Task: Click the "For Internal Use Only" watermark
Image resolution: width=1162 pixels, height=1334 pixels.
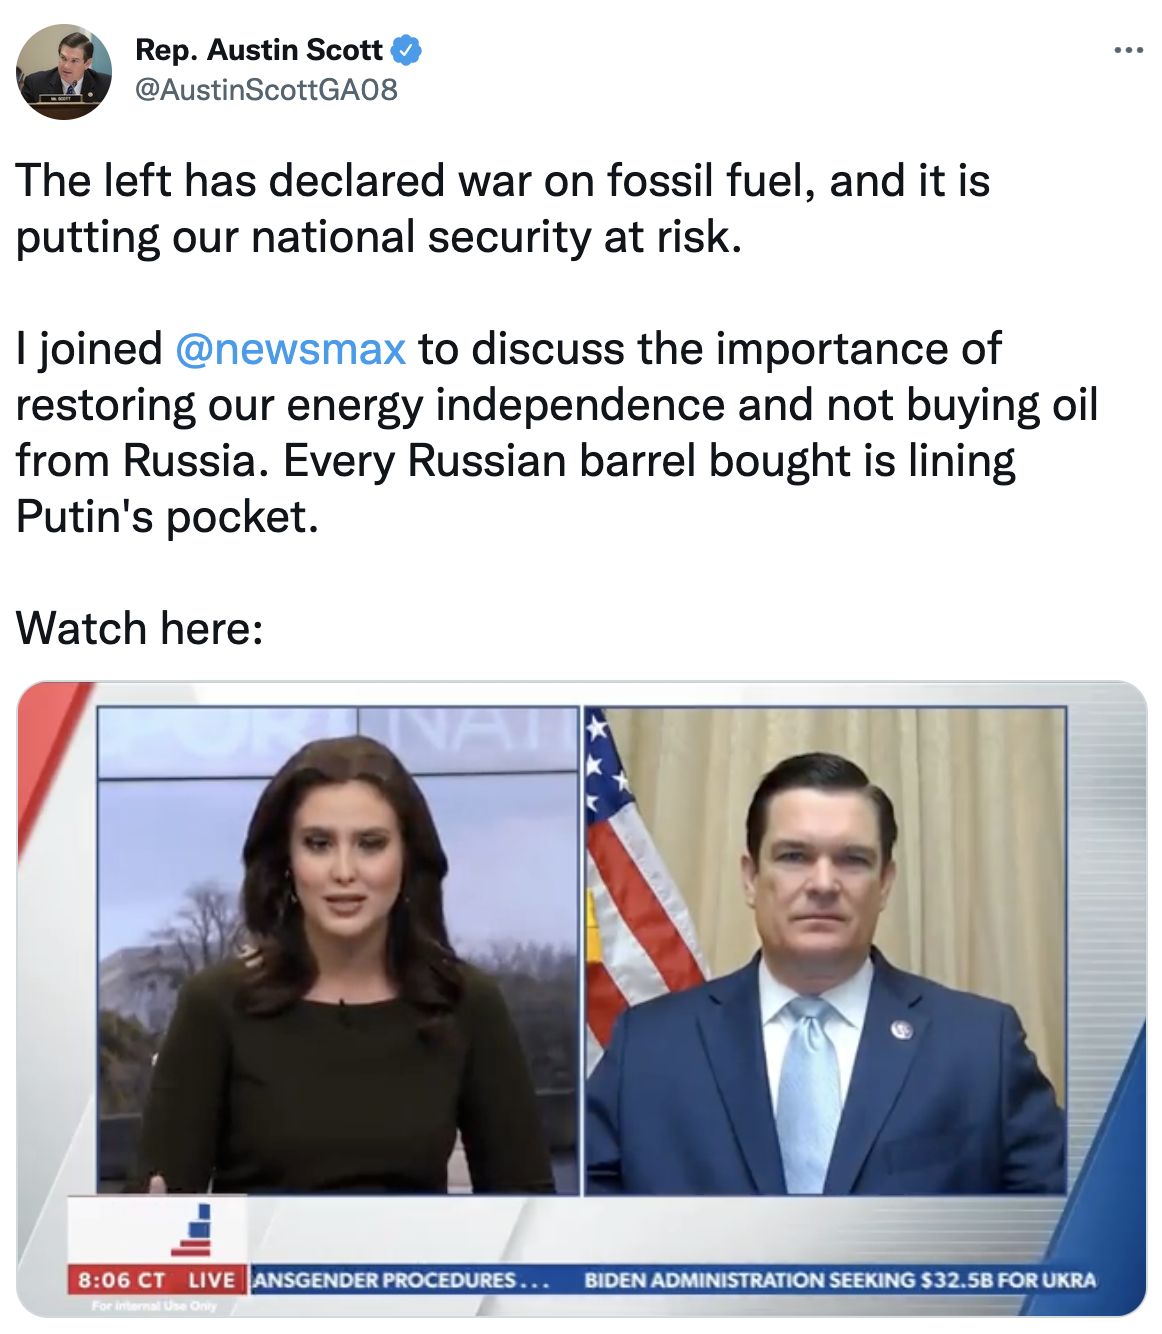Action: pos(154,1306)
